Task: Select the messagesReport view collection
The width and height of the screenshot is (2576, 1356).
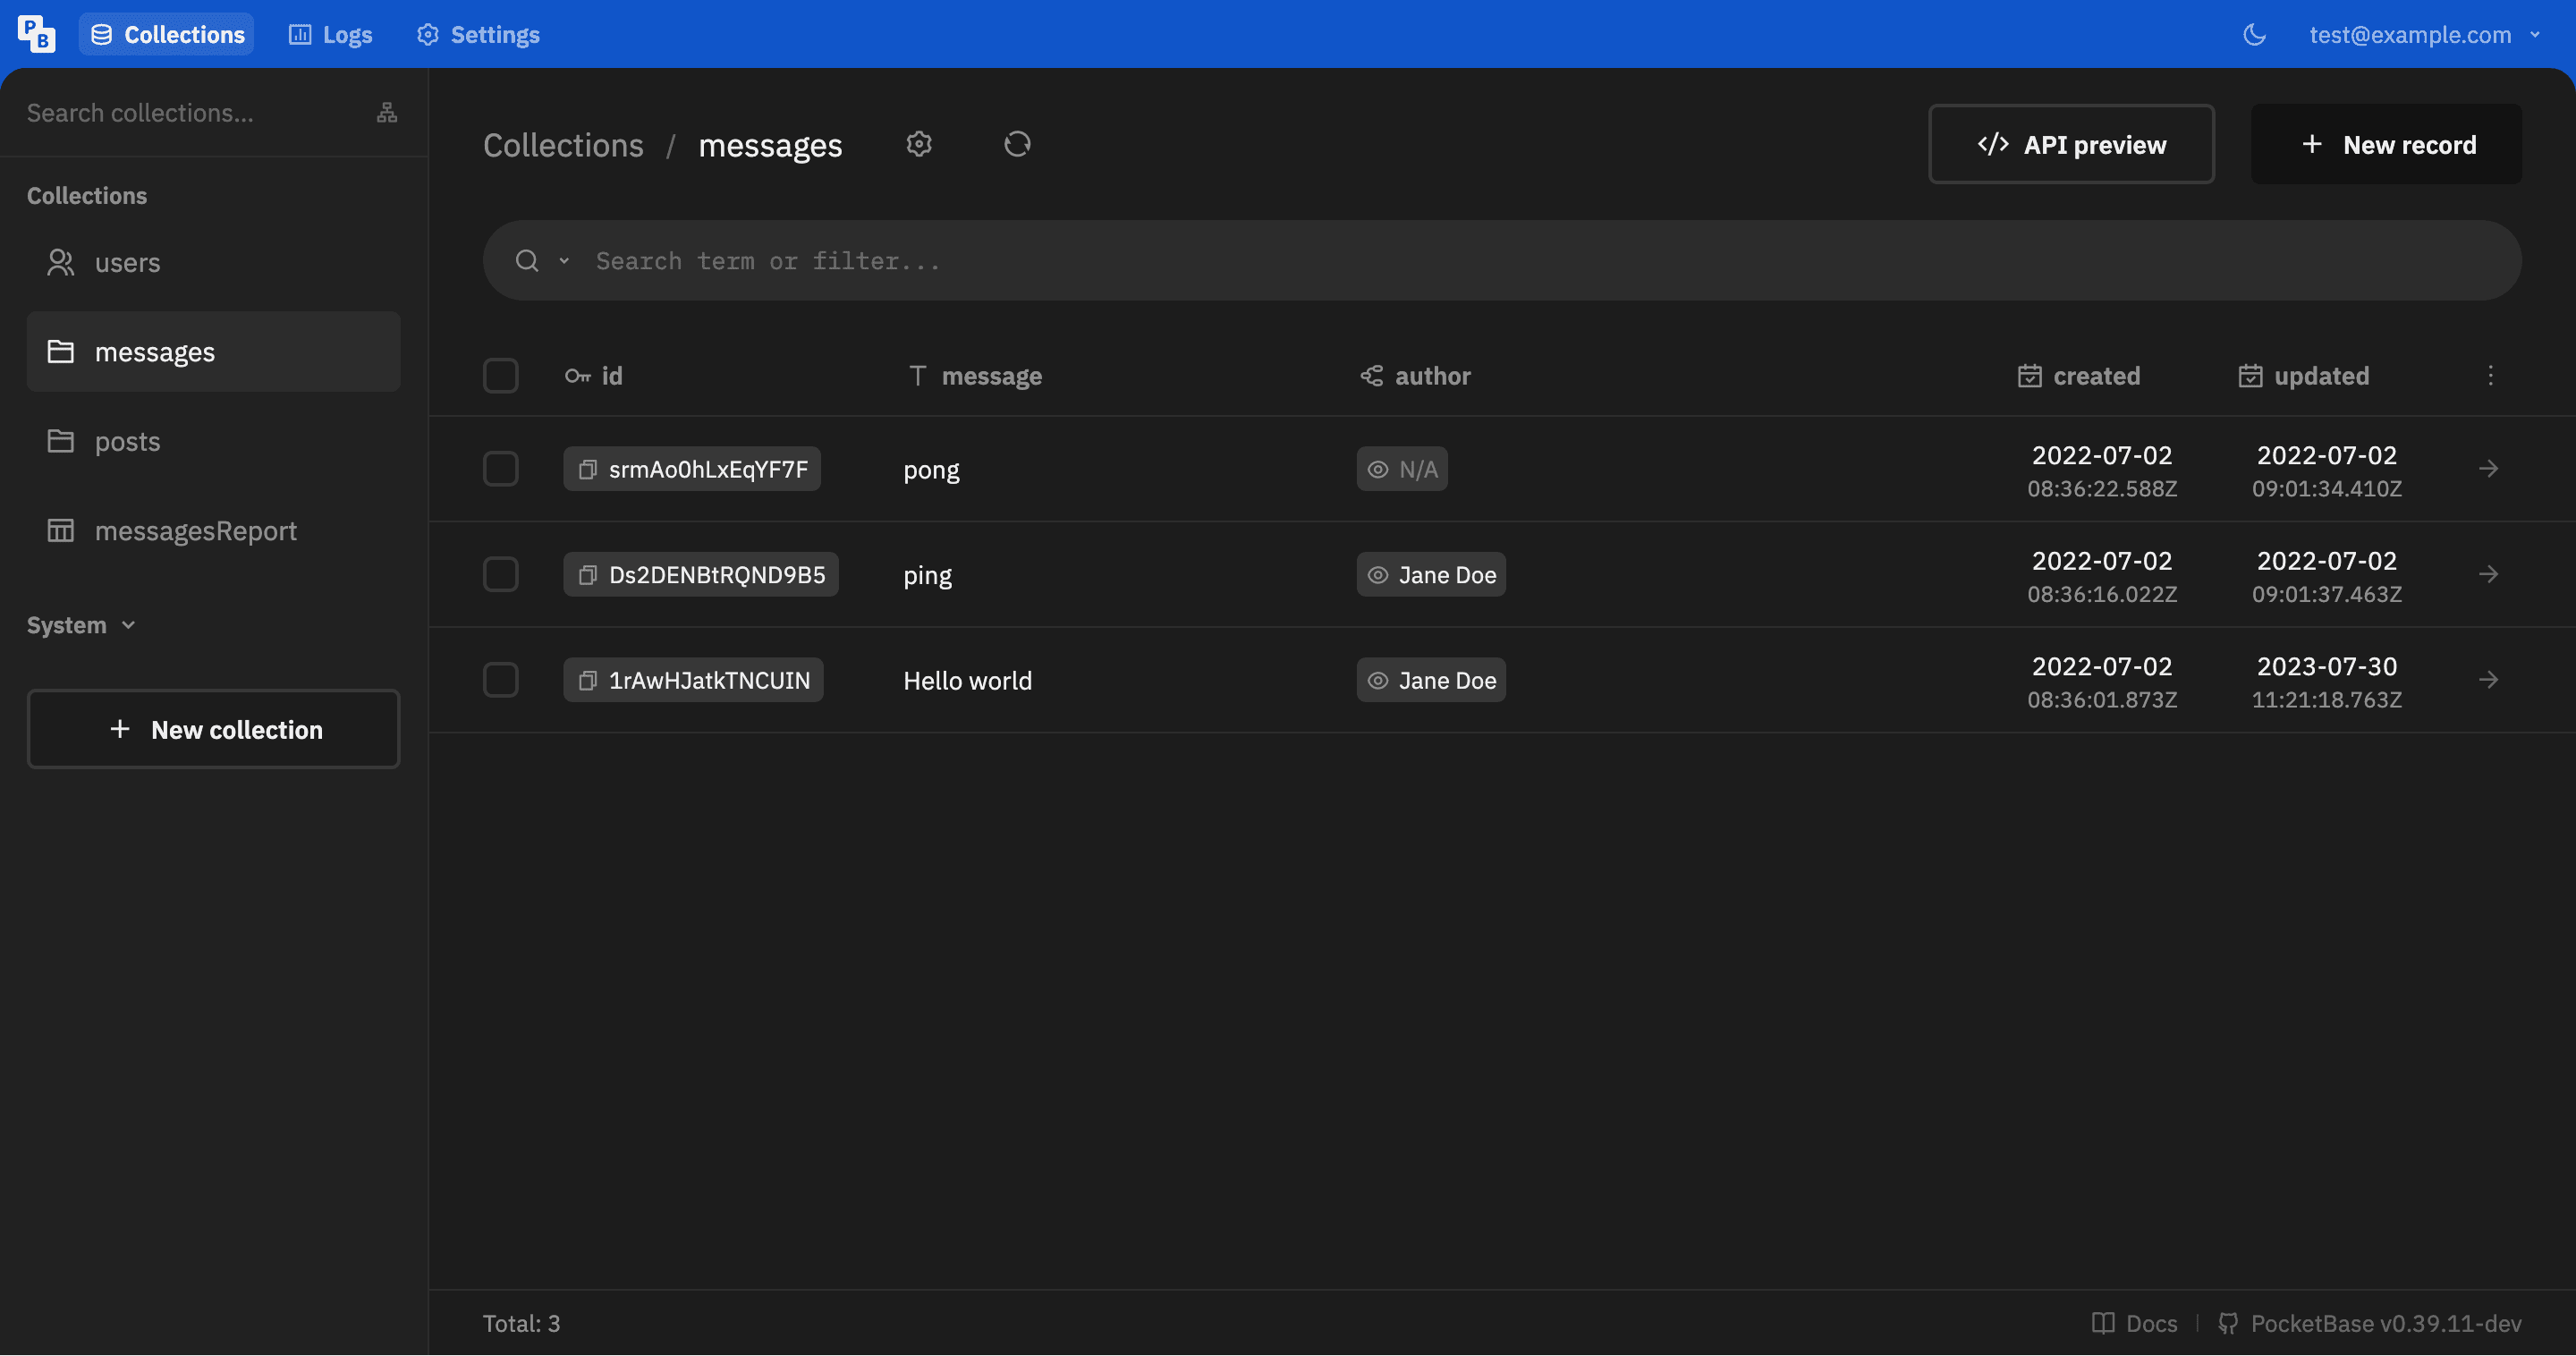Action: click(x=214, y=531)
